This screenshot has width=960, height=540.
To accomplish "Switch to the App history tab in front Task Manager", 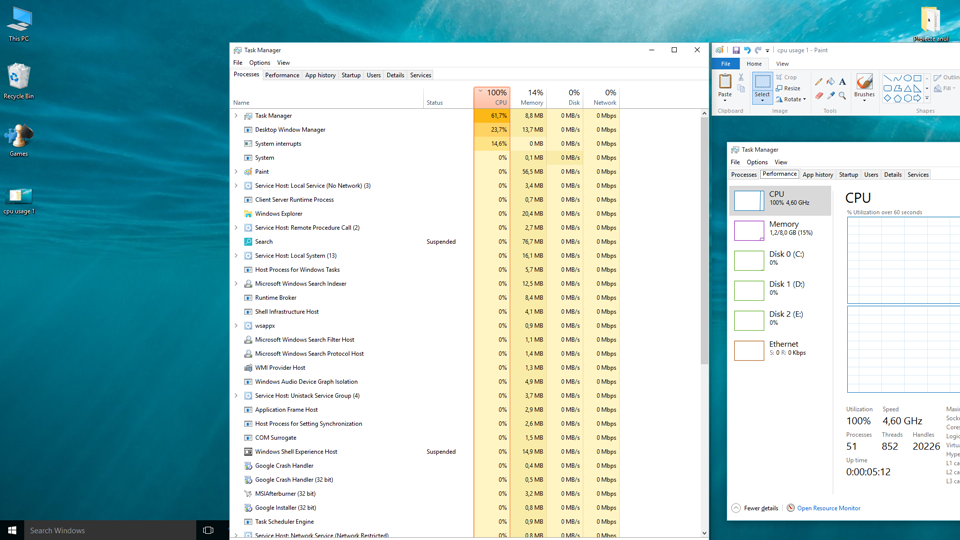I will coord(320,75).
